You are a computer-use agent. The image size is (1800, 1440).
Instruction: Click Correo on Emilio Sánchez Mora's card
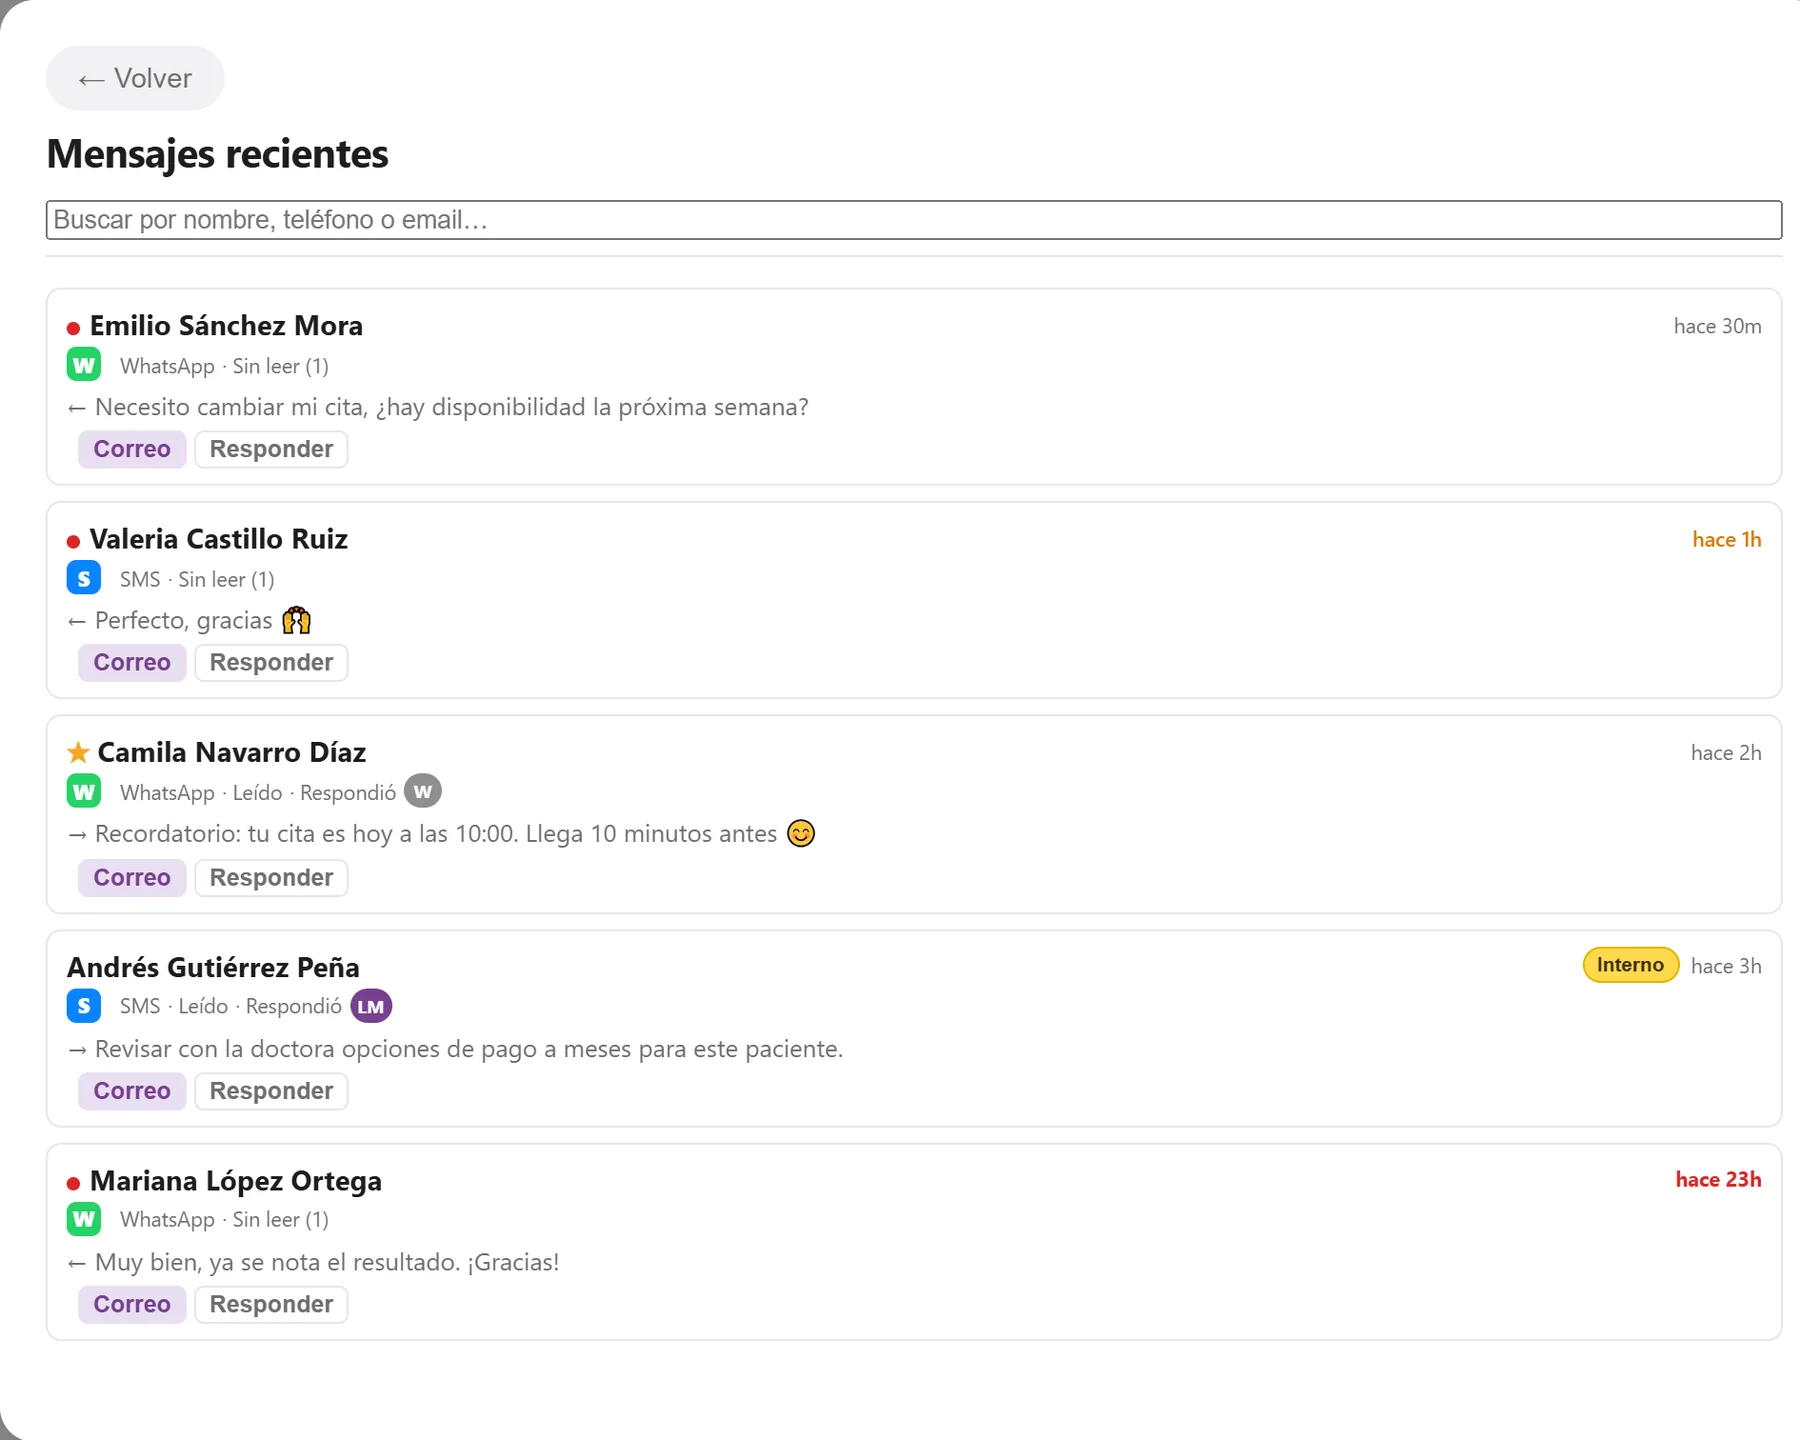[132, 449]
